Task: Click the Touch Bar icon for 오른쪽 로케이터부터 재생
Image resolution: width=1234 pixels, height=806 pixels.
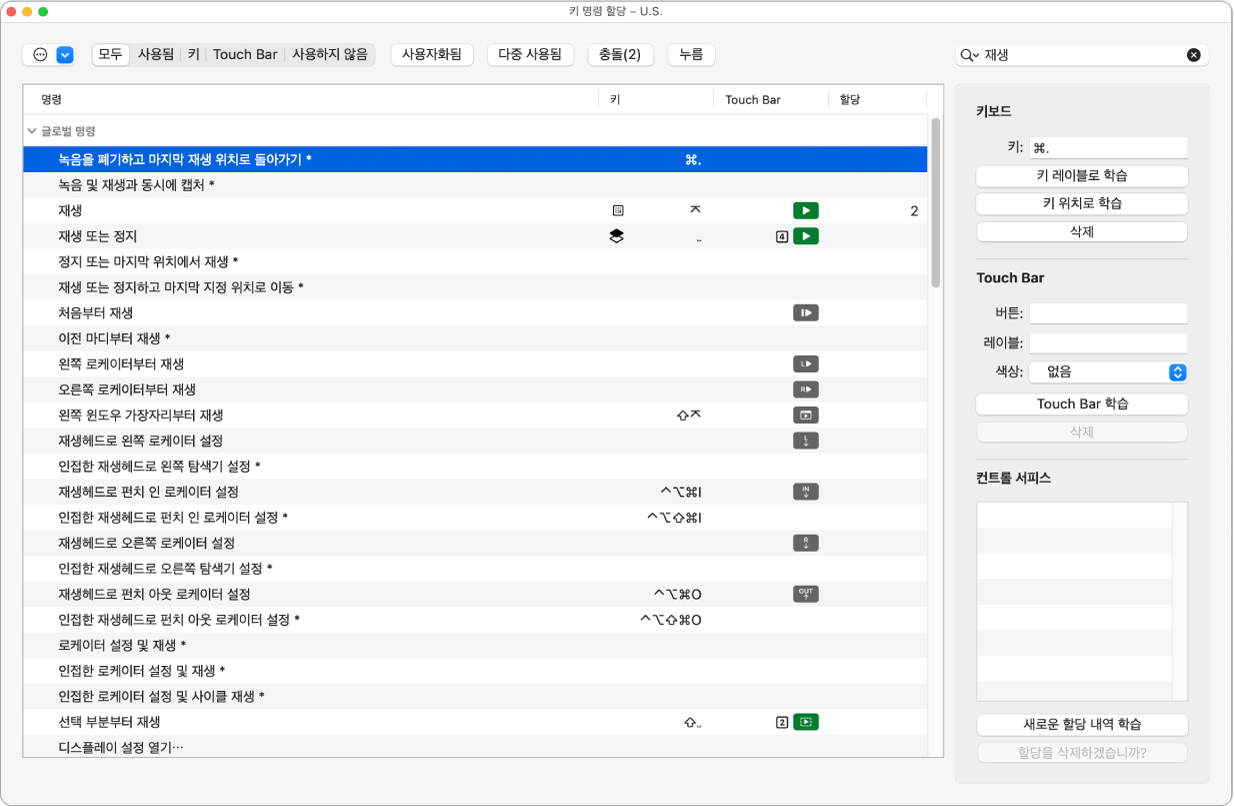Action: pos(806,389)
